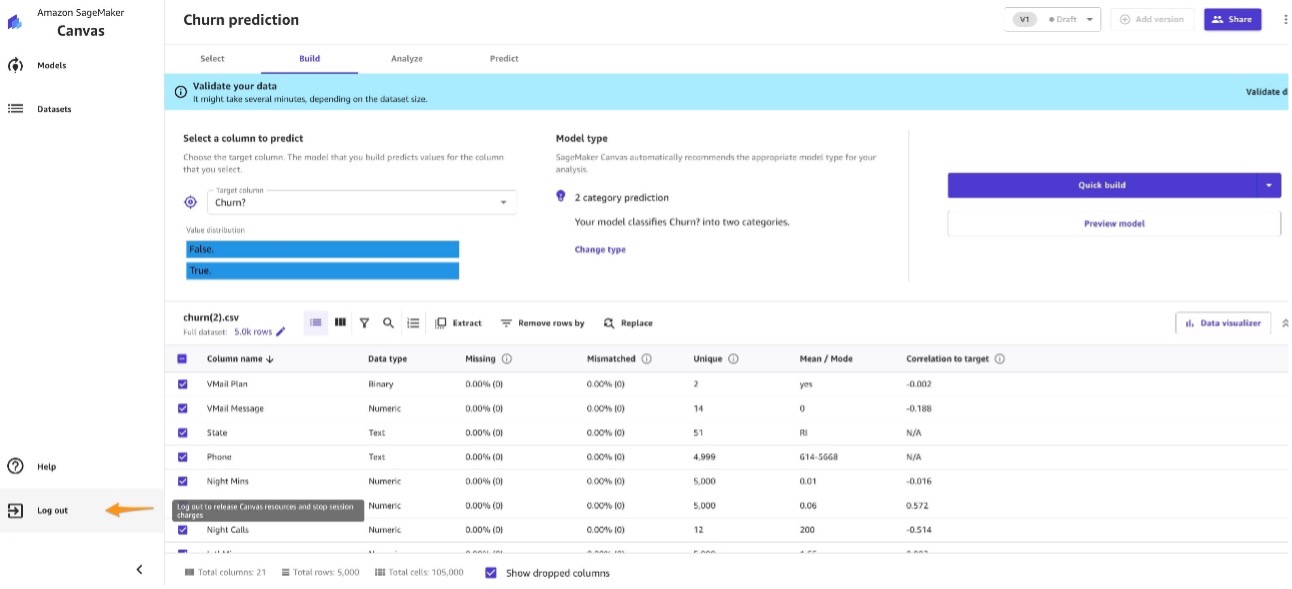This screenshot has width=1292, height=589.
Task: Uncheck the Night Mins column checkbox
Action: [182, 481]
